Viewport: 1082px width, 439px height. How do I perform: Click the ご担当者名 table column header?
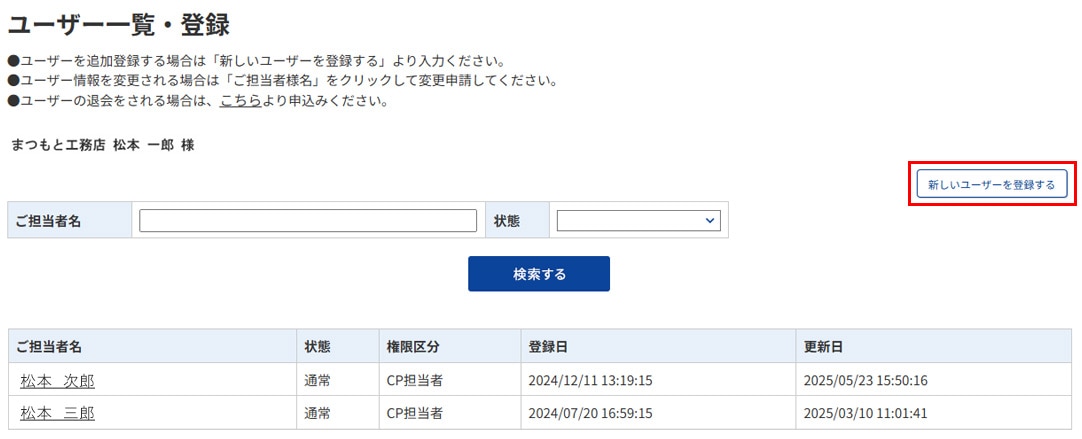point(49,347)
